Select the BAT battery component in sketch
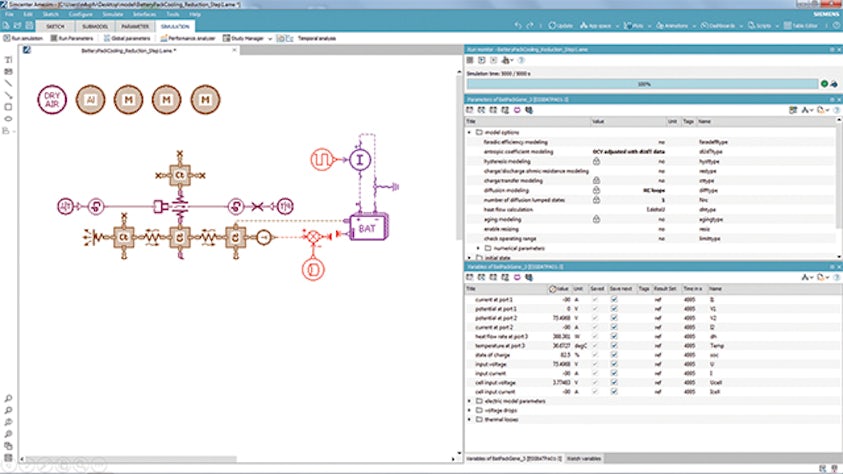 [x=368, y=227]
